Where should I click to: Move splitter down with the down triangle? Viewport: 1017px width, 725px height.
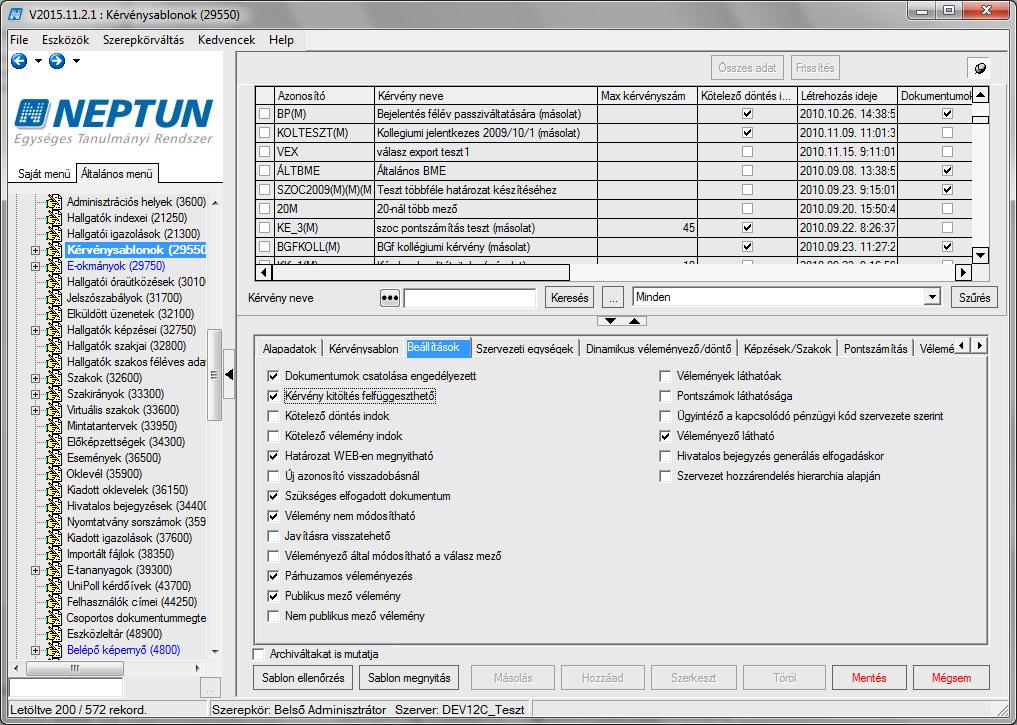tap(610, 321)
